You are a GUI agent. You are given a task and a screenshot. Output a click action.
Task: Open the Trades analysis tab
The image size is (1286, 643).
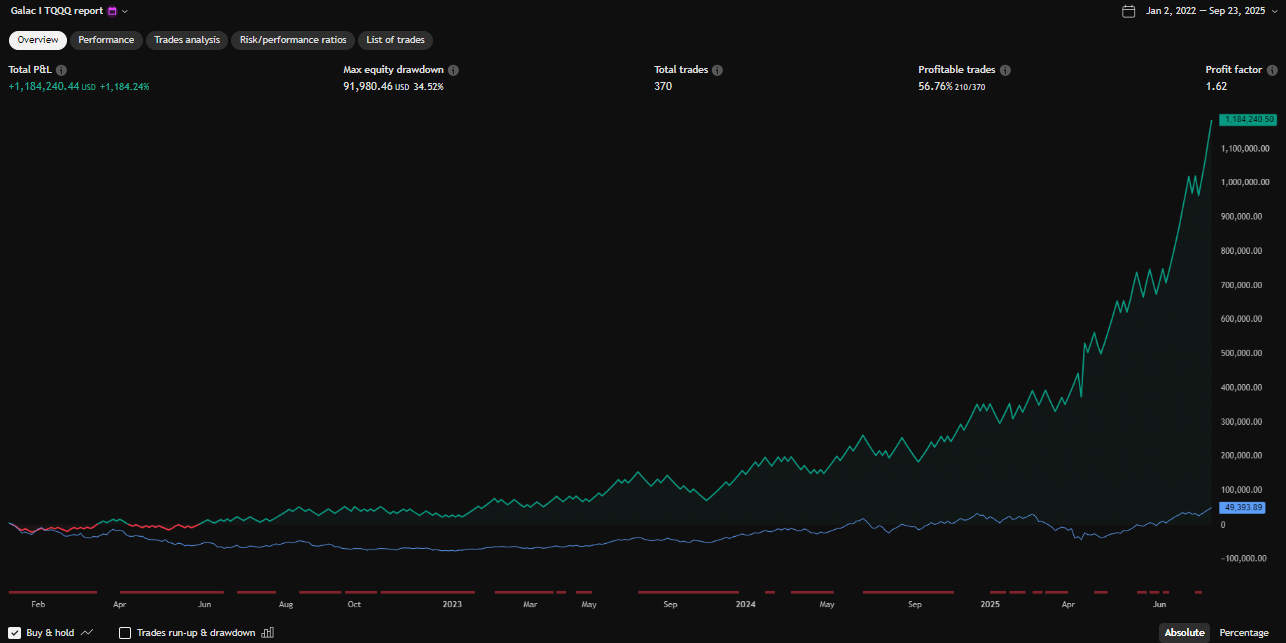point(187,40)
